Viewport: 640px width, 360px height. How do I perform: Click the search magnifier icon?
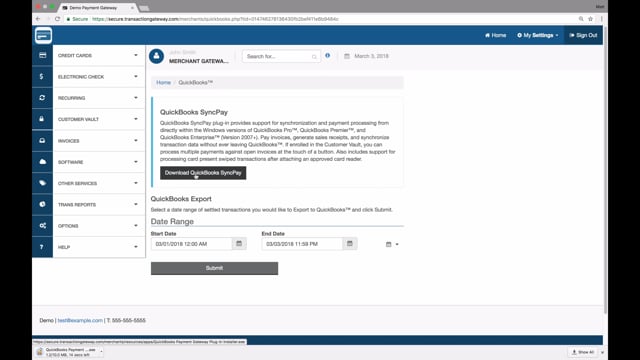pos(314,57)
